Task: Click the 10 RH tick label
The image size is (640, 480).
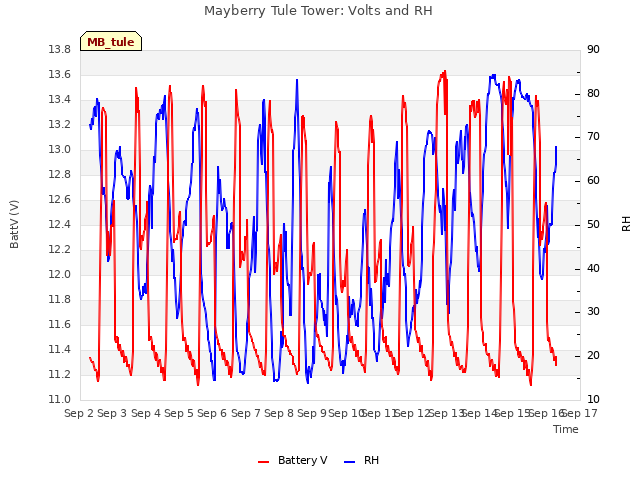Action: click(x=593, y=400)
